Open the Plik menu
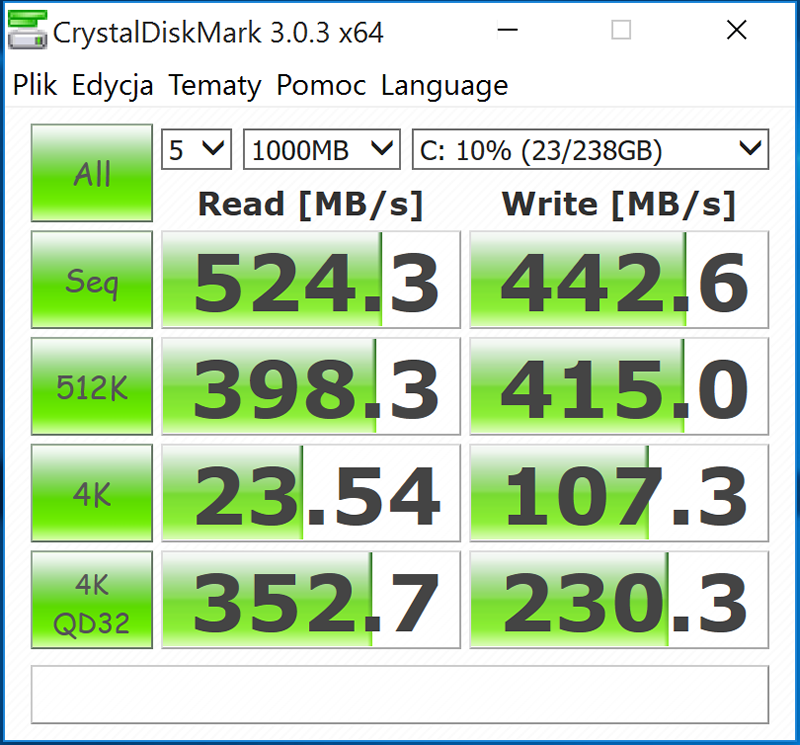This screenshot has height=745, width=800. pos(35,85)
